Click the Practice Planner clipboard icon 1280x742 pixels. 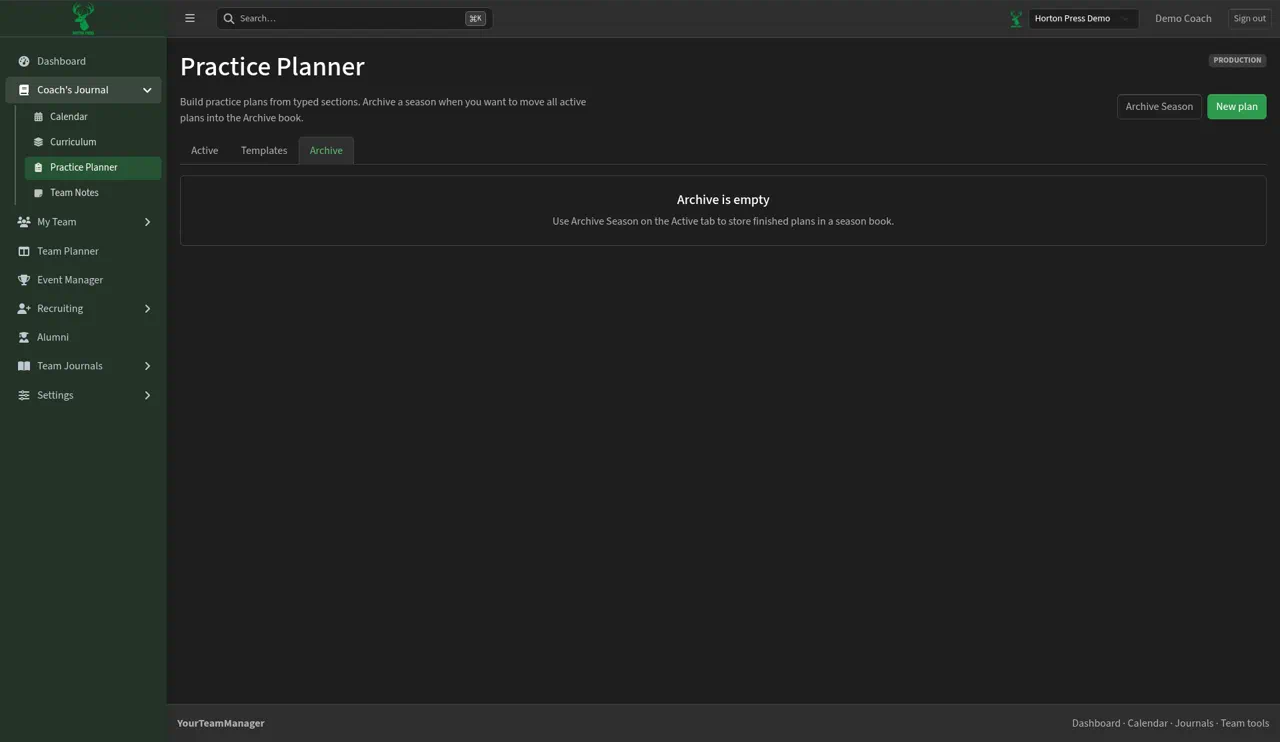click(x=39, y=167)
